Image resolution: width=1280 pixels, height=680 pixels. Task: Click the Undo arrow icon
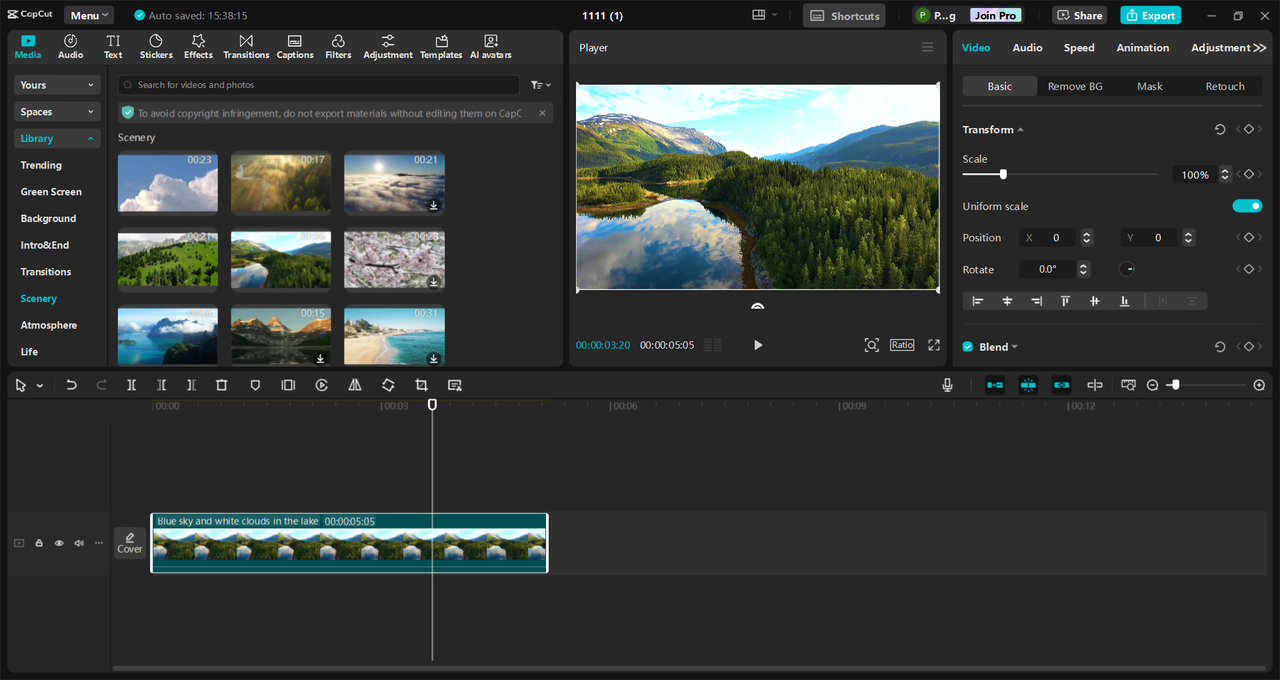[x=71, y=385]
